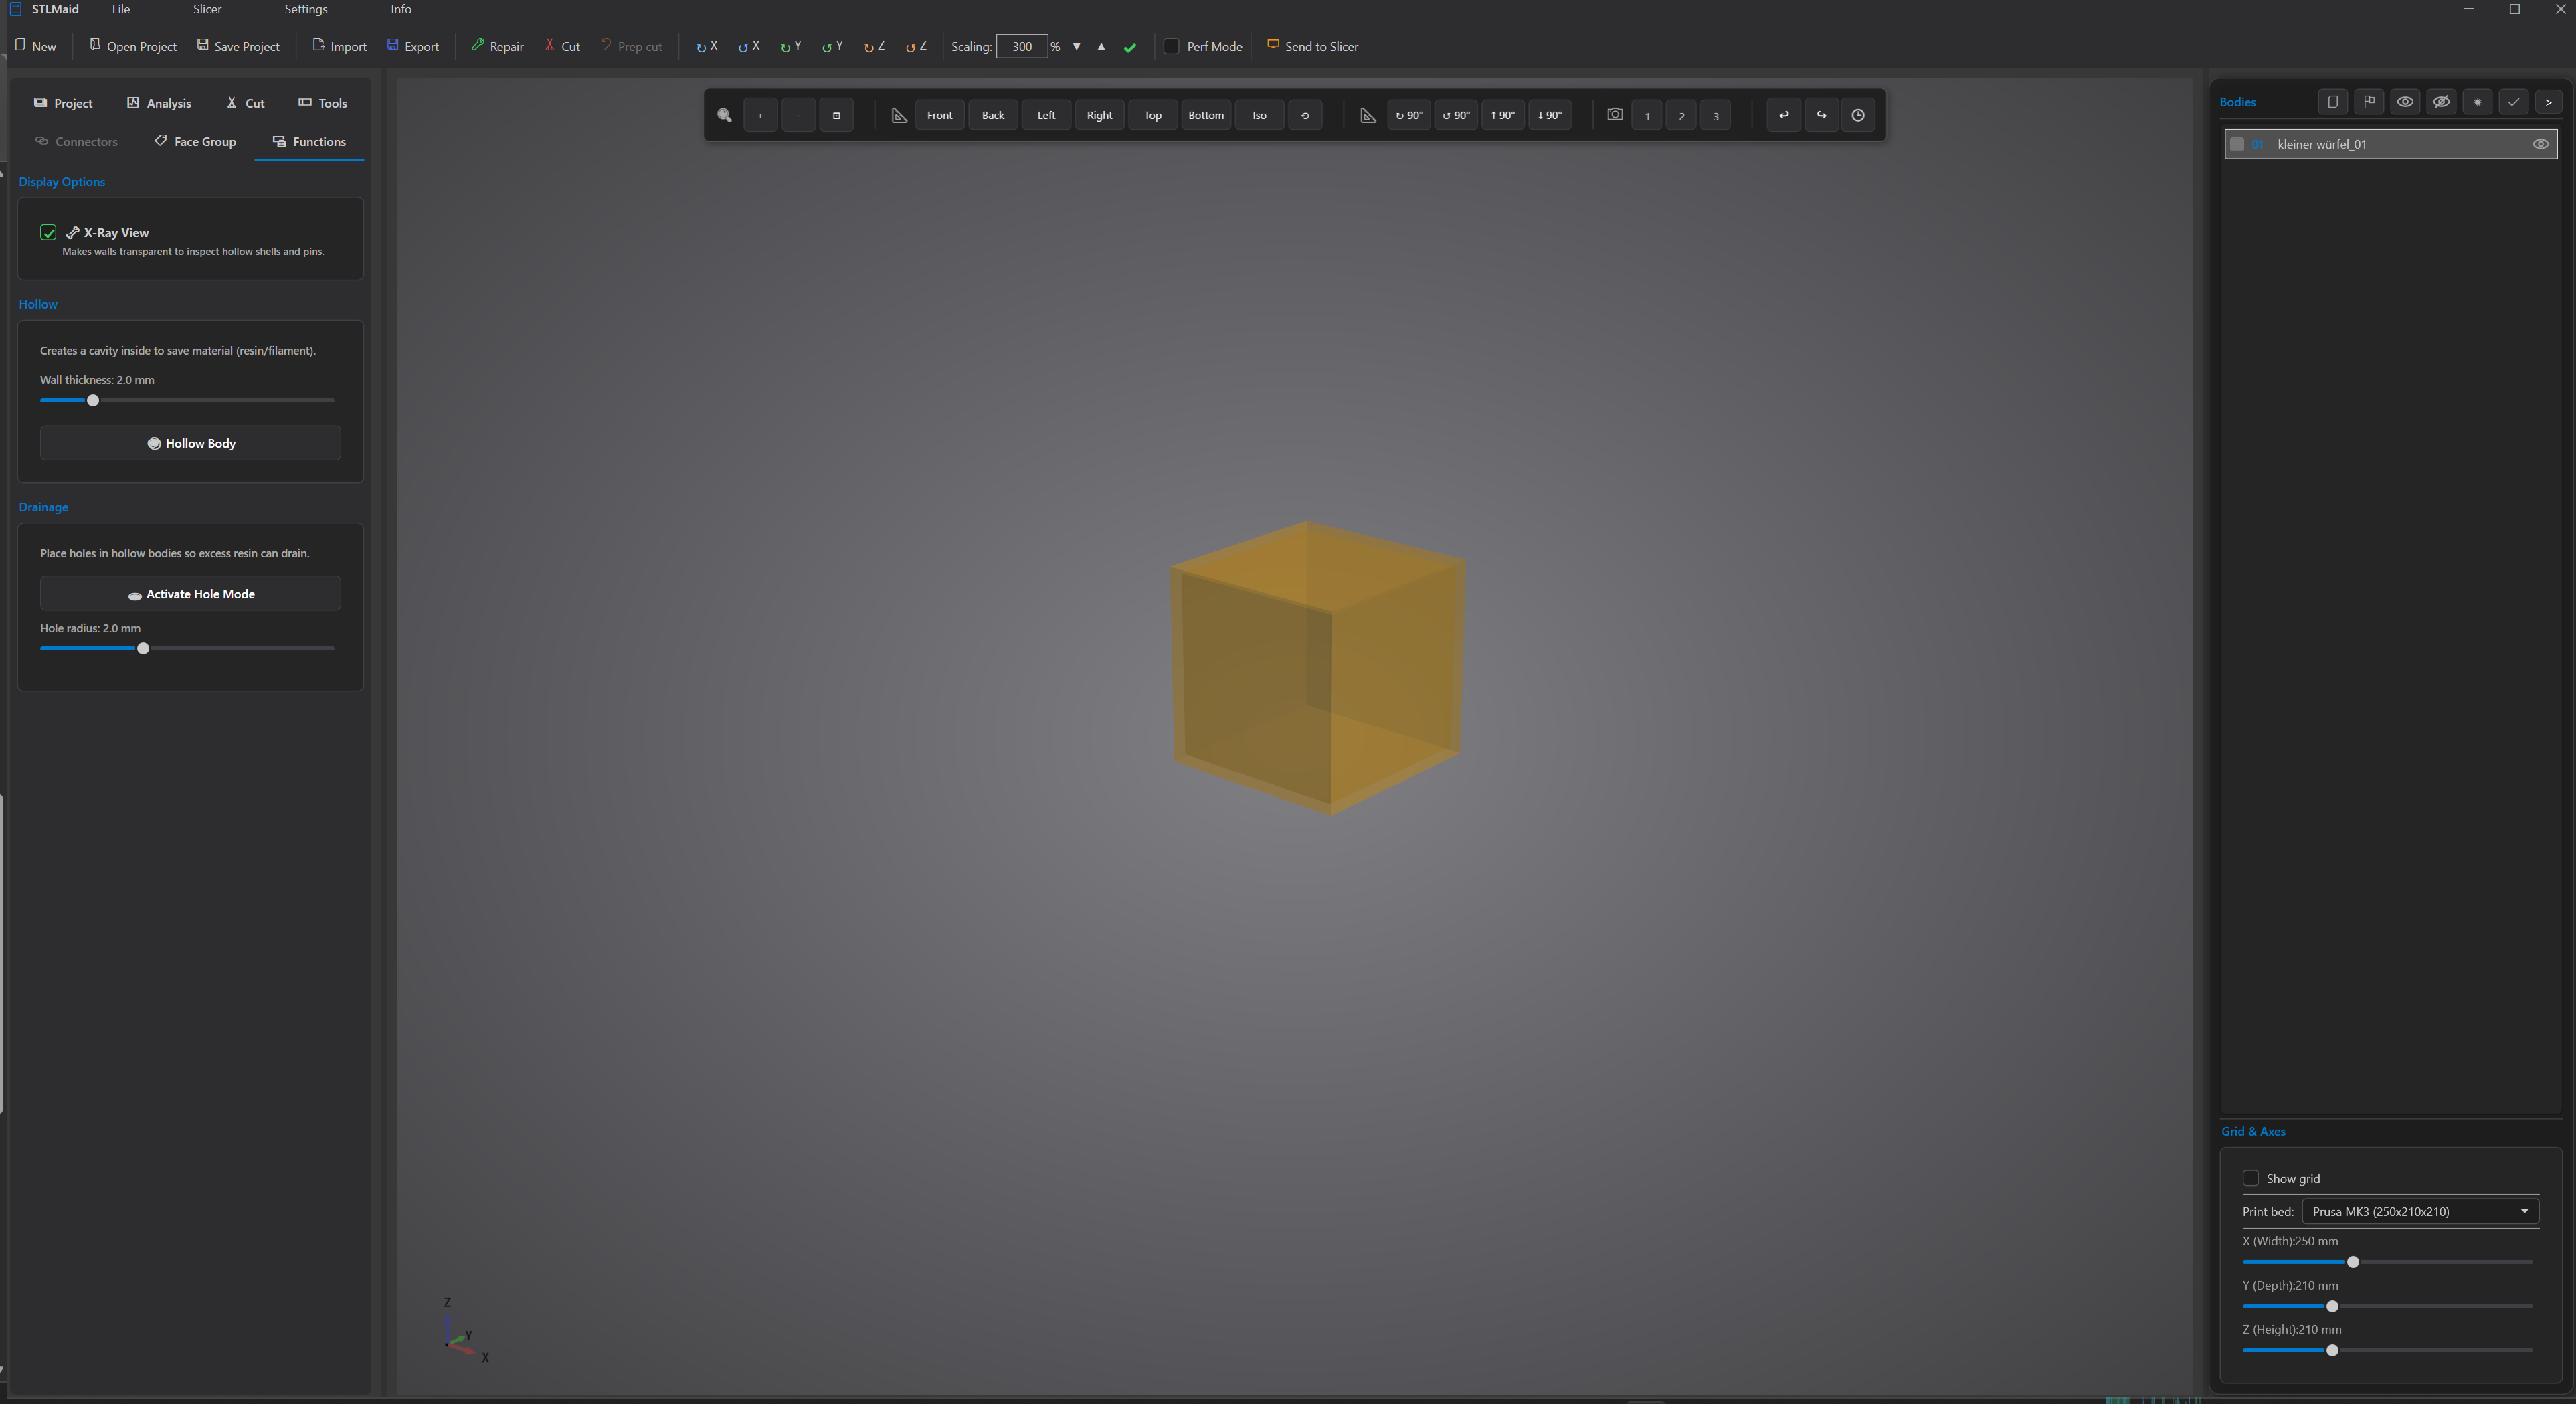2576x1404 pixels.
Task: Open the Print bed dropdown
Action: 2420,1212
